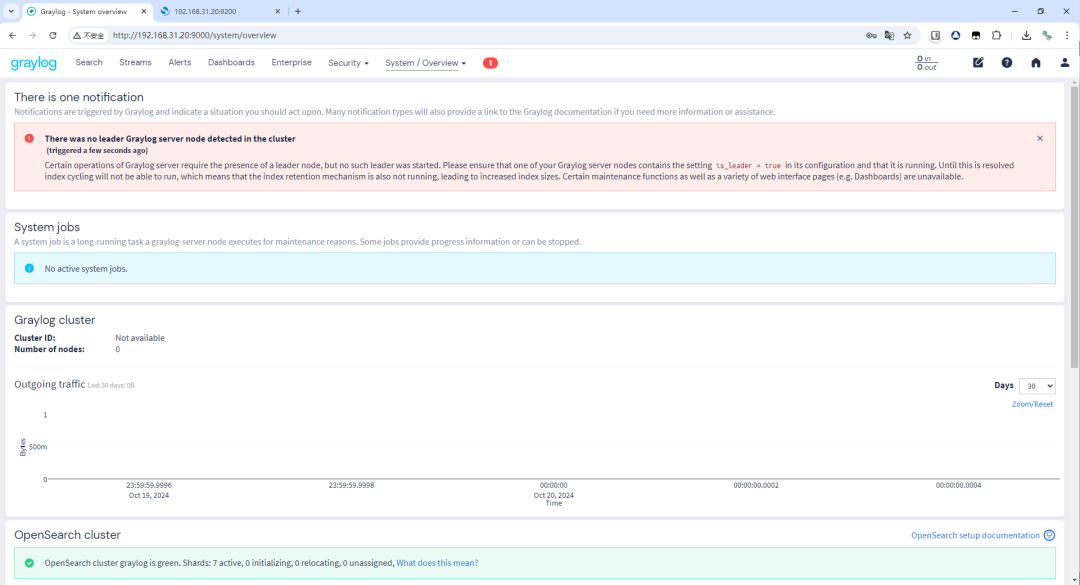Click the red error icon in the notification
Viewport: 1080px width, 585px height.
coord(29,138)
